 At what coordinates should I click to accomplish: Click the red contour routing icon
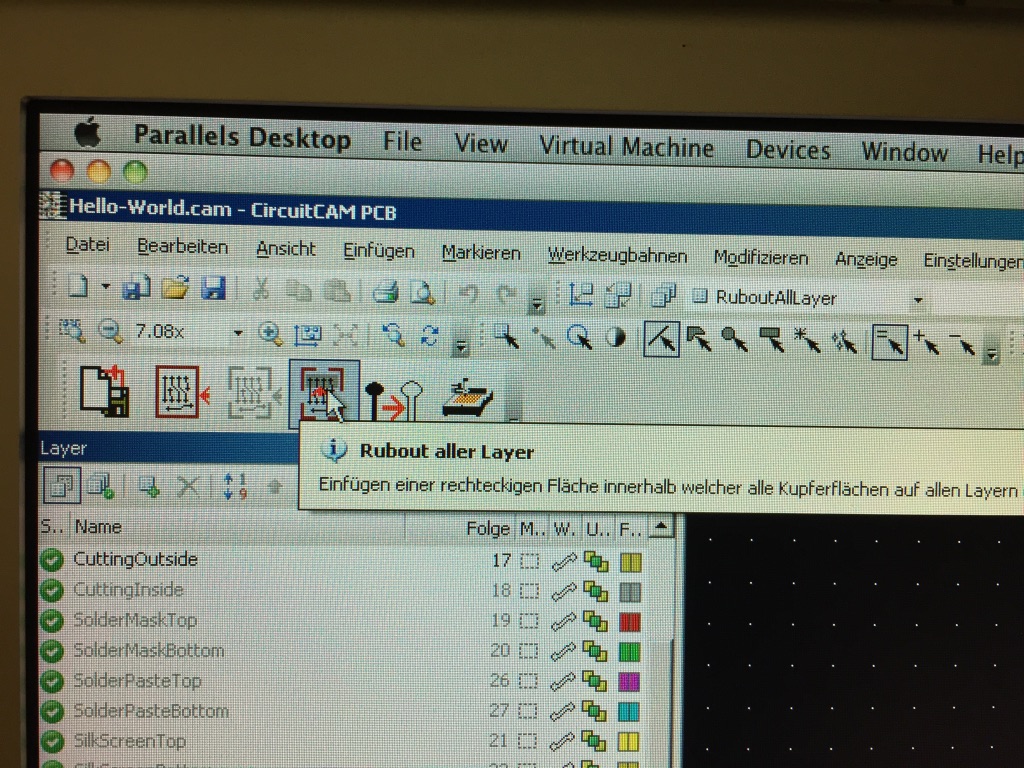click(x=182, y=392)
